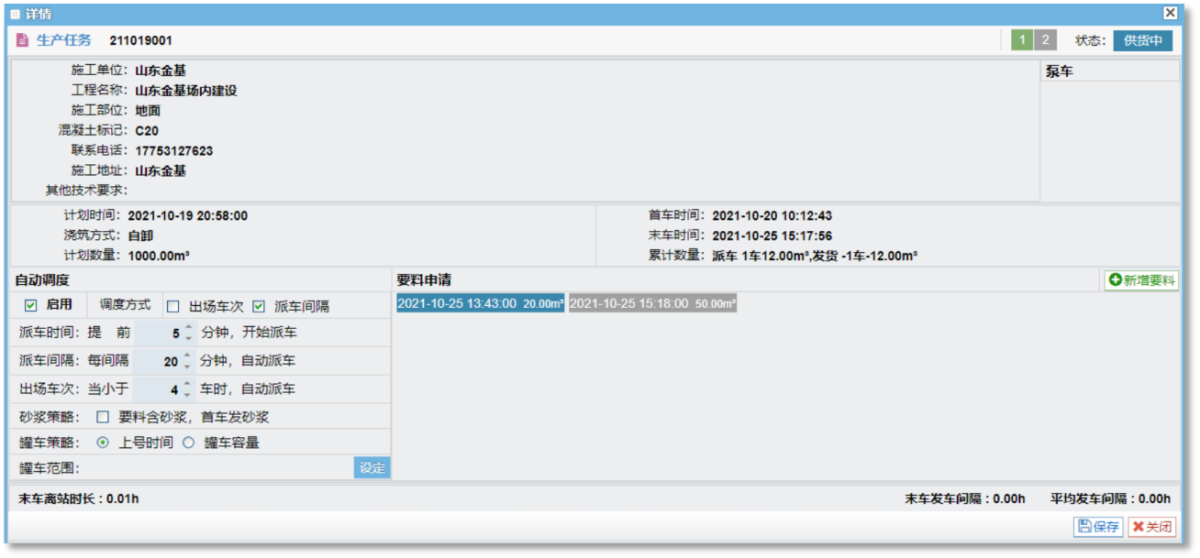Select the 上号时间 radio button
This screenshot has height=558, width=1200.
pos(103,443)
